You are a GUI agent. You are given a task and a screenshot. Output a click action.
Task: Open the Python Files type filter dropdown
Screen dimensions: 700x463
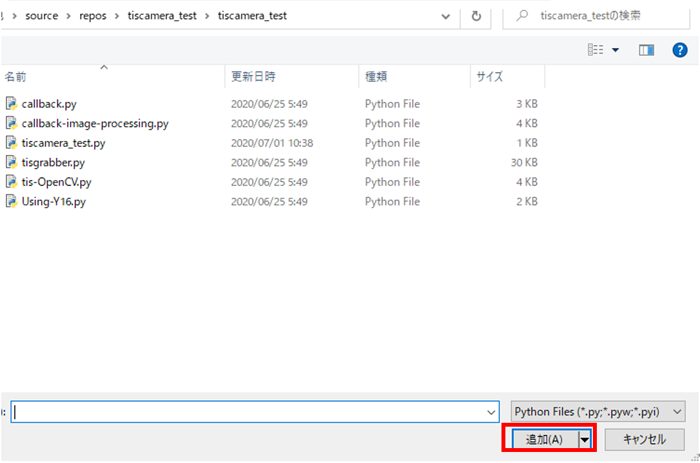coord(677,412)
